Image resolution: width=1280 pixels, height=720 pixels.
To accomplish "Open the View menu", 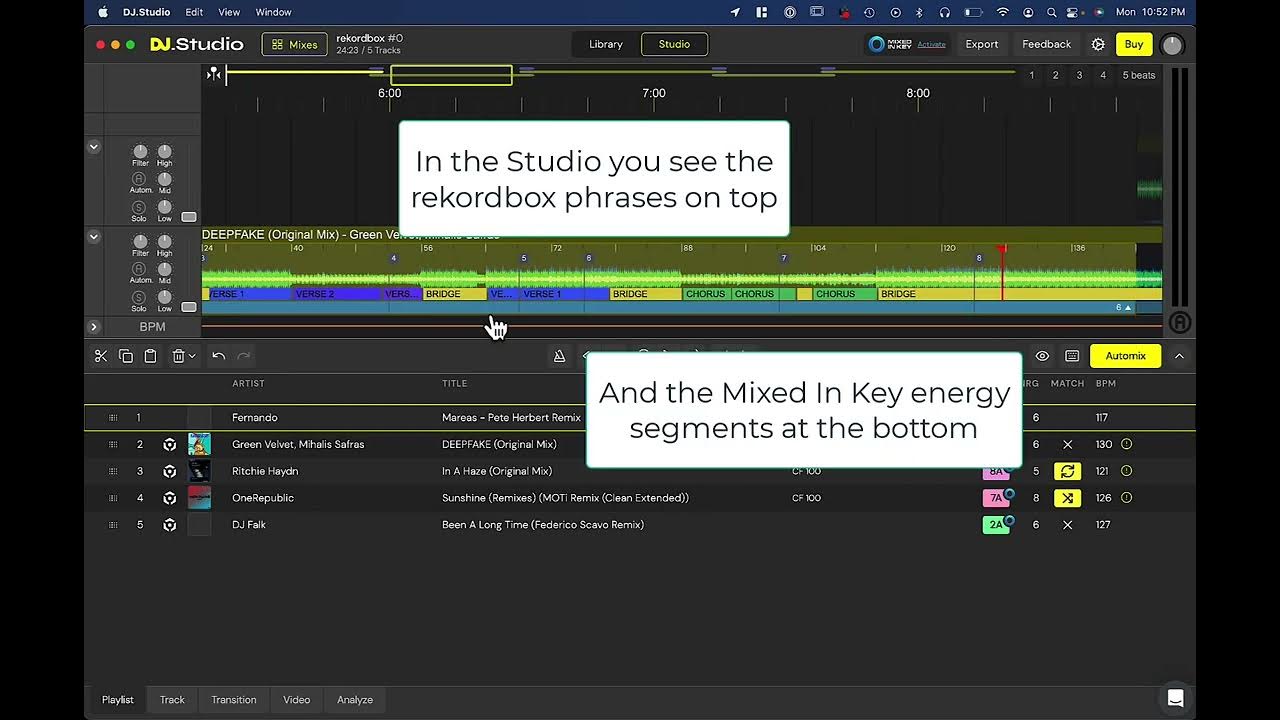I will (229, 12).
